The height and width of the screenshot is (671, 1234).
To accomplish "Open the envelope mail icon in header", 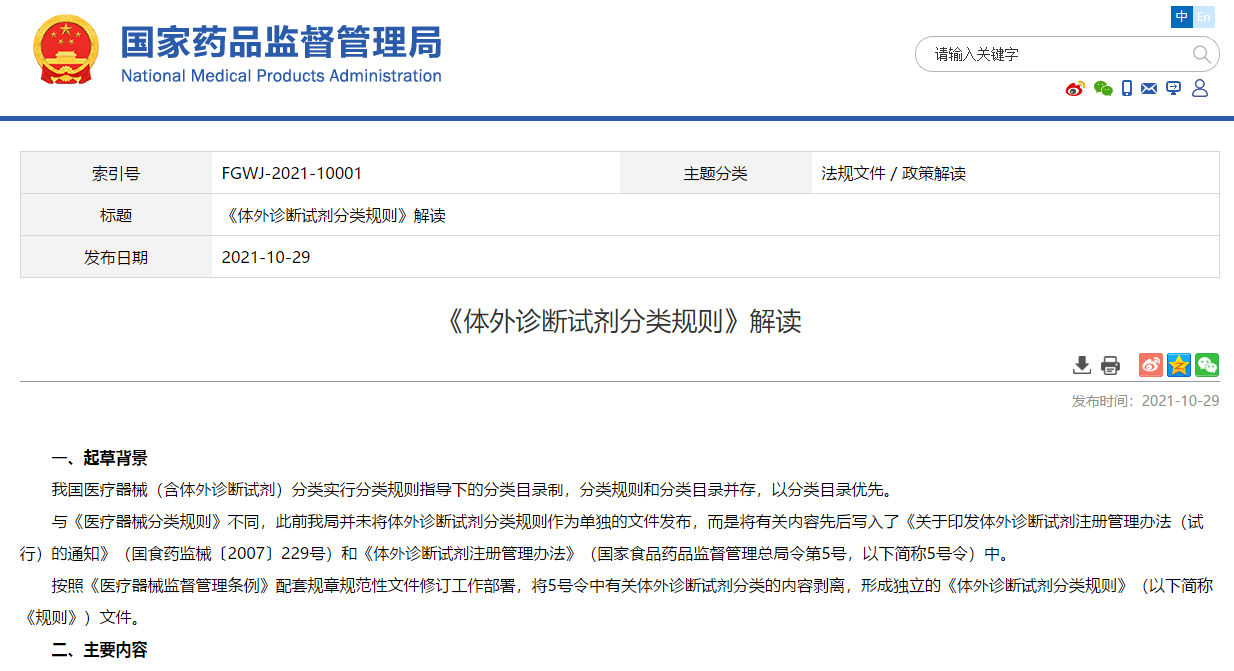I will pos(1149,89).
